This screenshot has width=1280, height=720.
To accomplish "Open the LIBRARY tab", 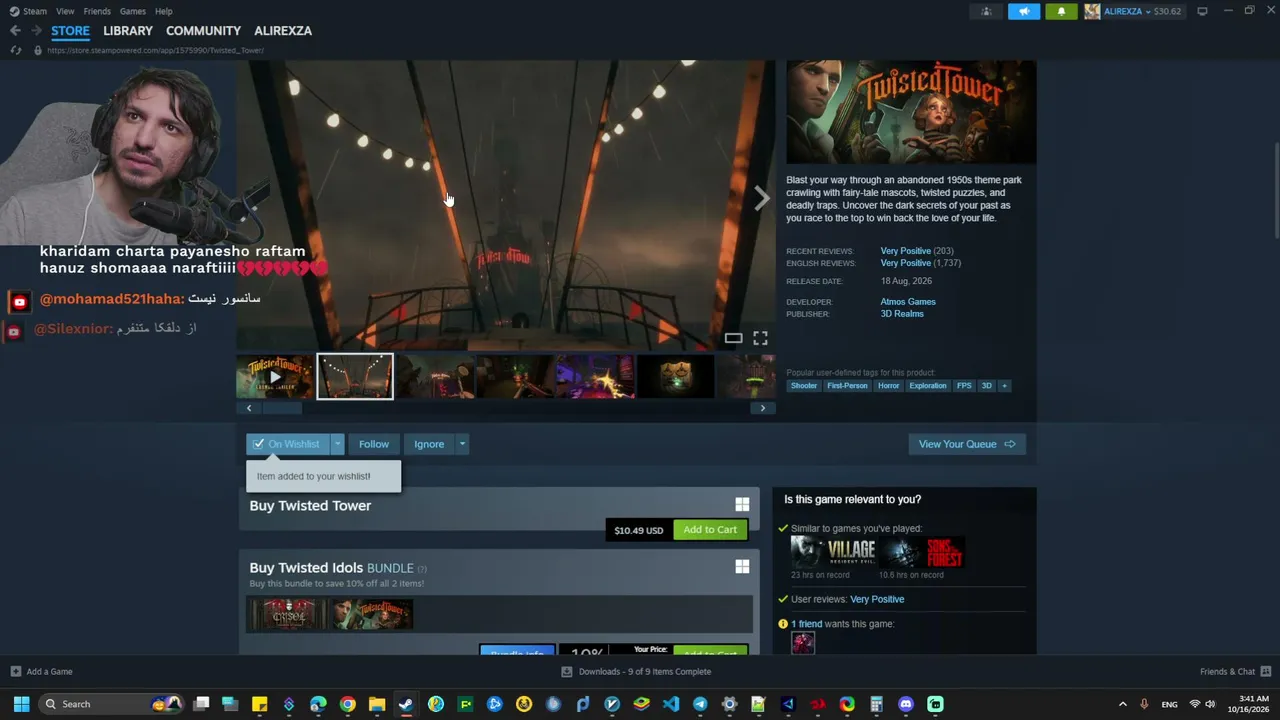I will 128,31.
